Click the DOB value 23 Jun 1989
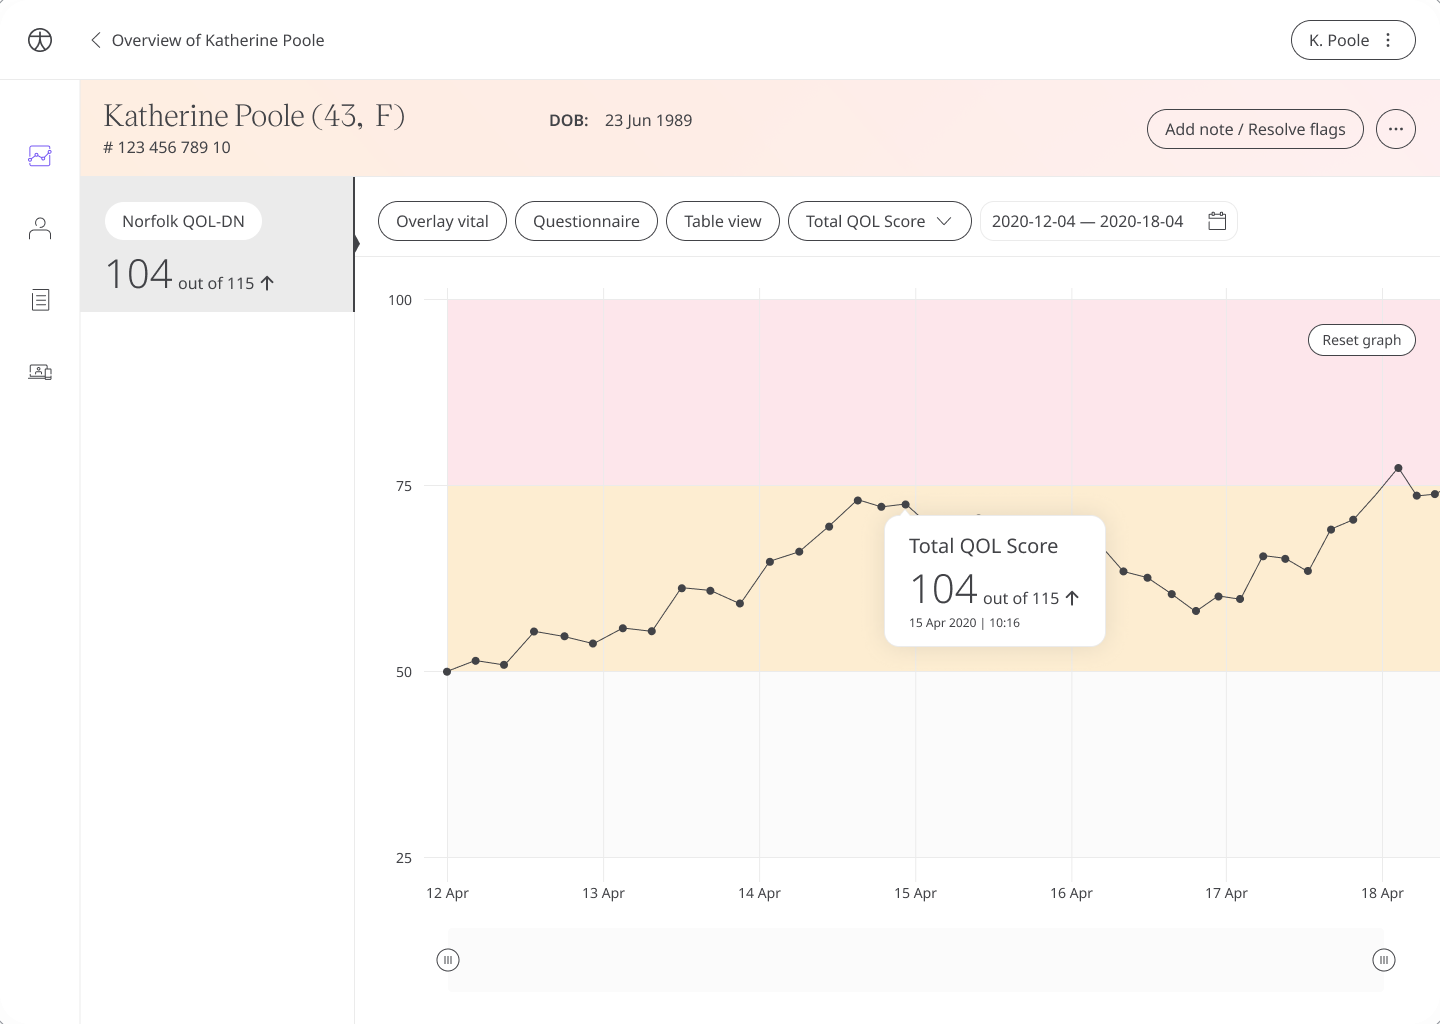This screenshot has height=1024, width=1440. pos(648,120)
